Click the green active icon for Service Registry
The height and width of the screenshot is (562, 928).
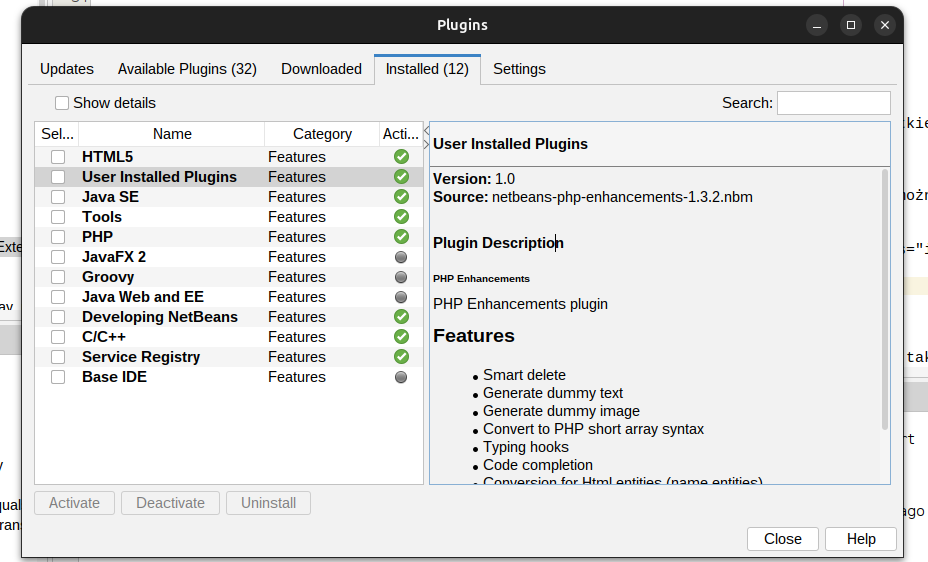click(x=401, y=357)
